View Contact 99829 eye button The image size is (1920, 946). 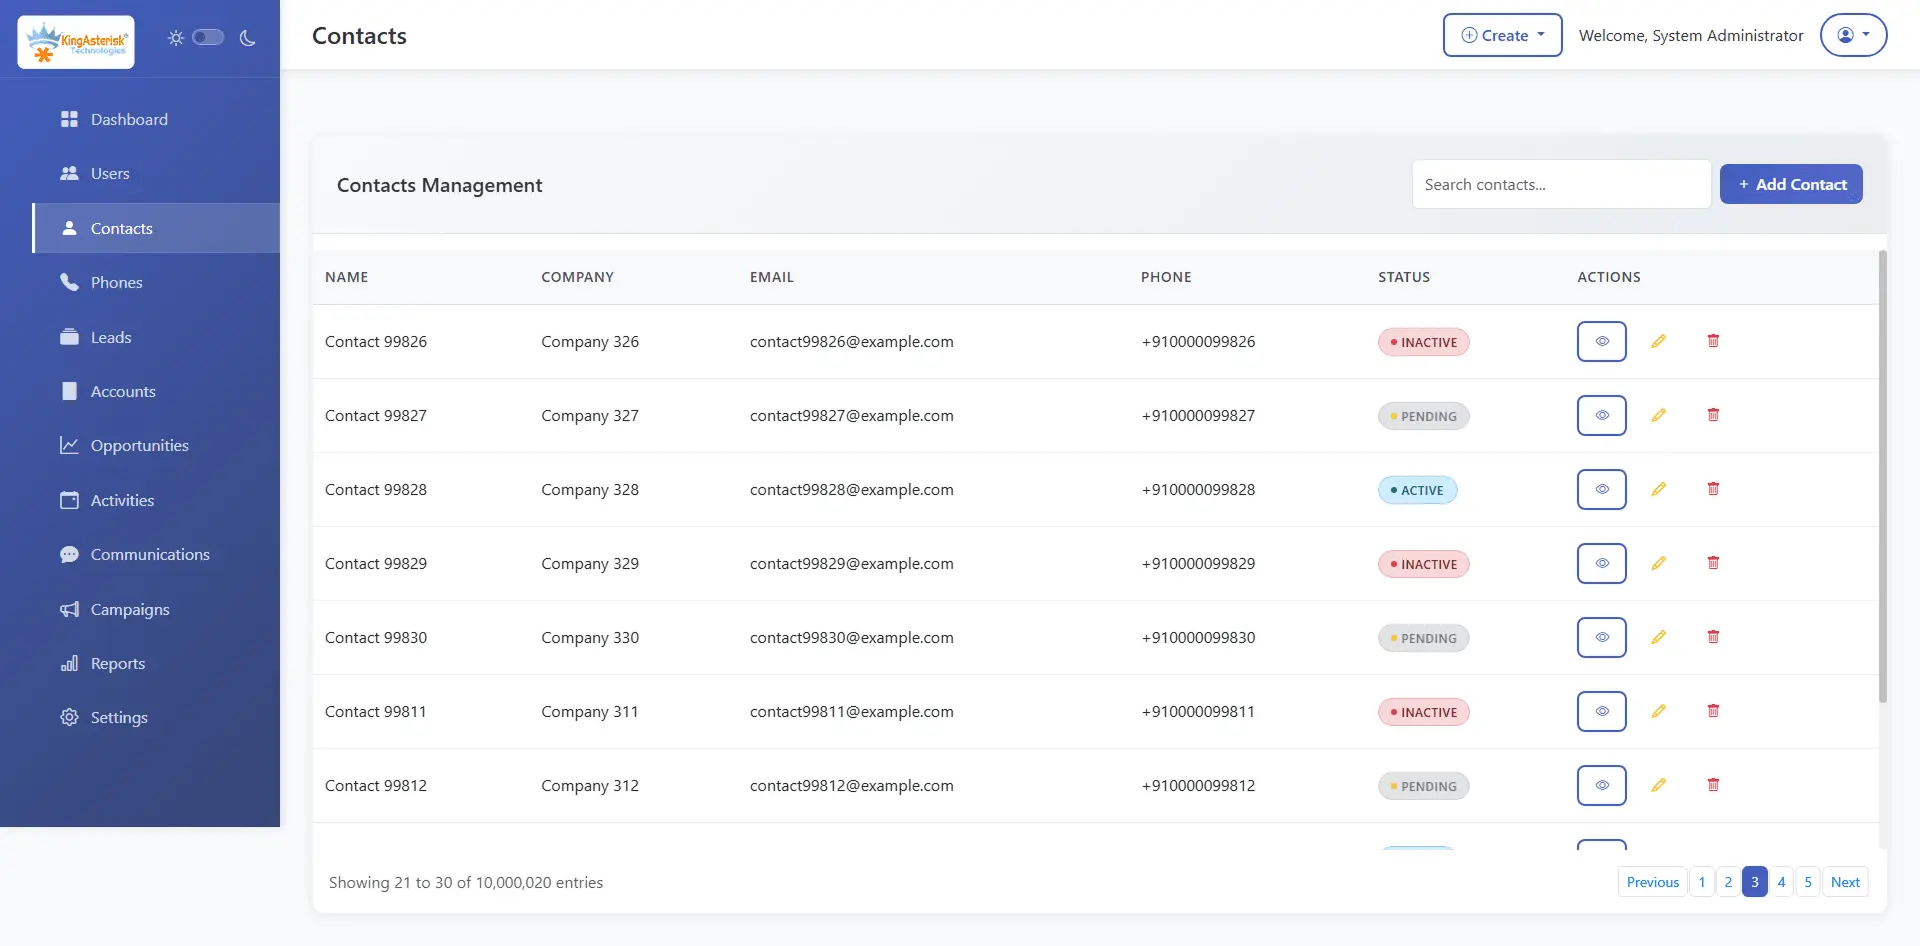[x=1602, y=563]
